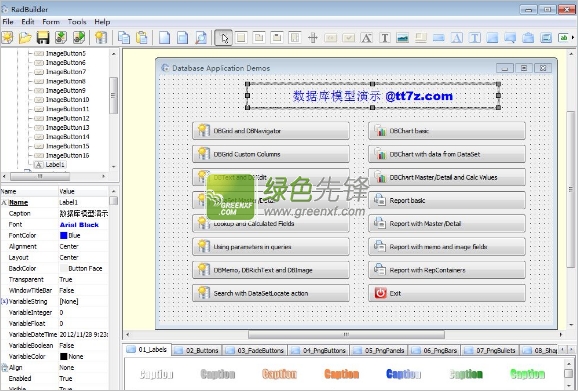Click the database lightbulb toolbar icon
This screenshot has height=391, width=578.
coord(101,38)
